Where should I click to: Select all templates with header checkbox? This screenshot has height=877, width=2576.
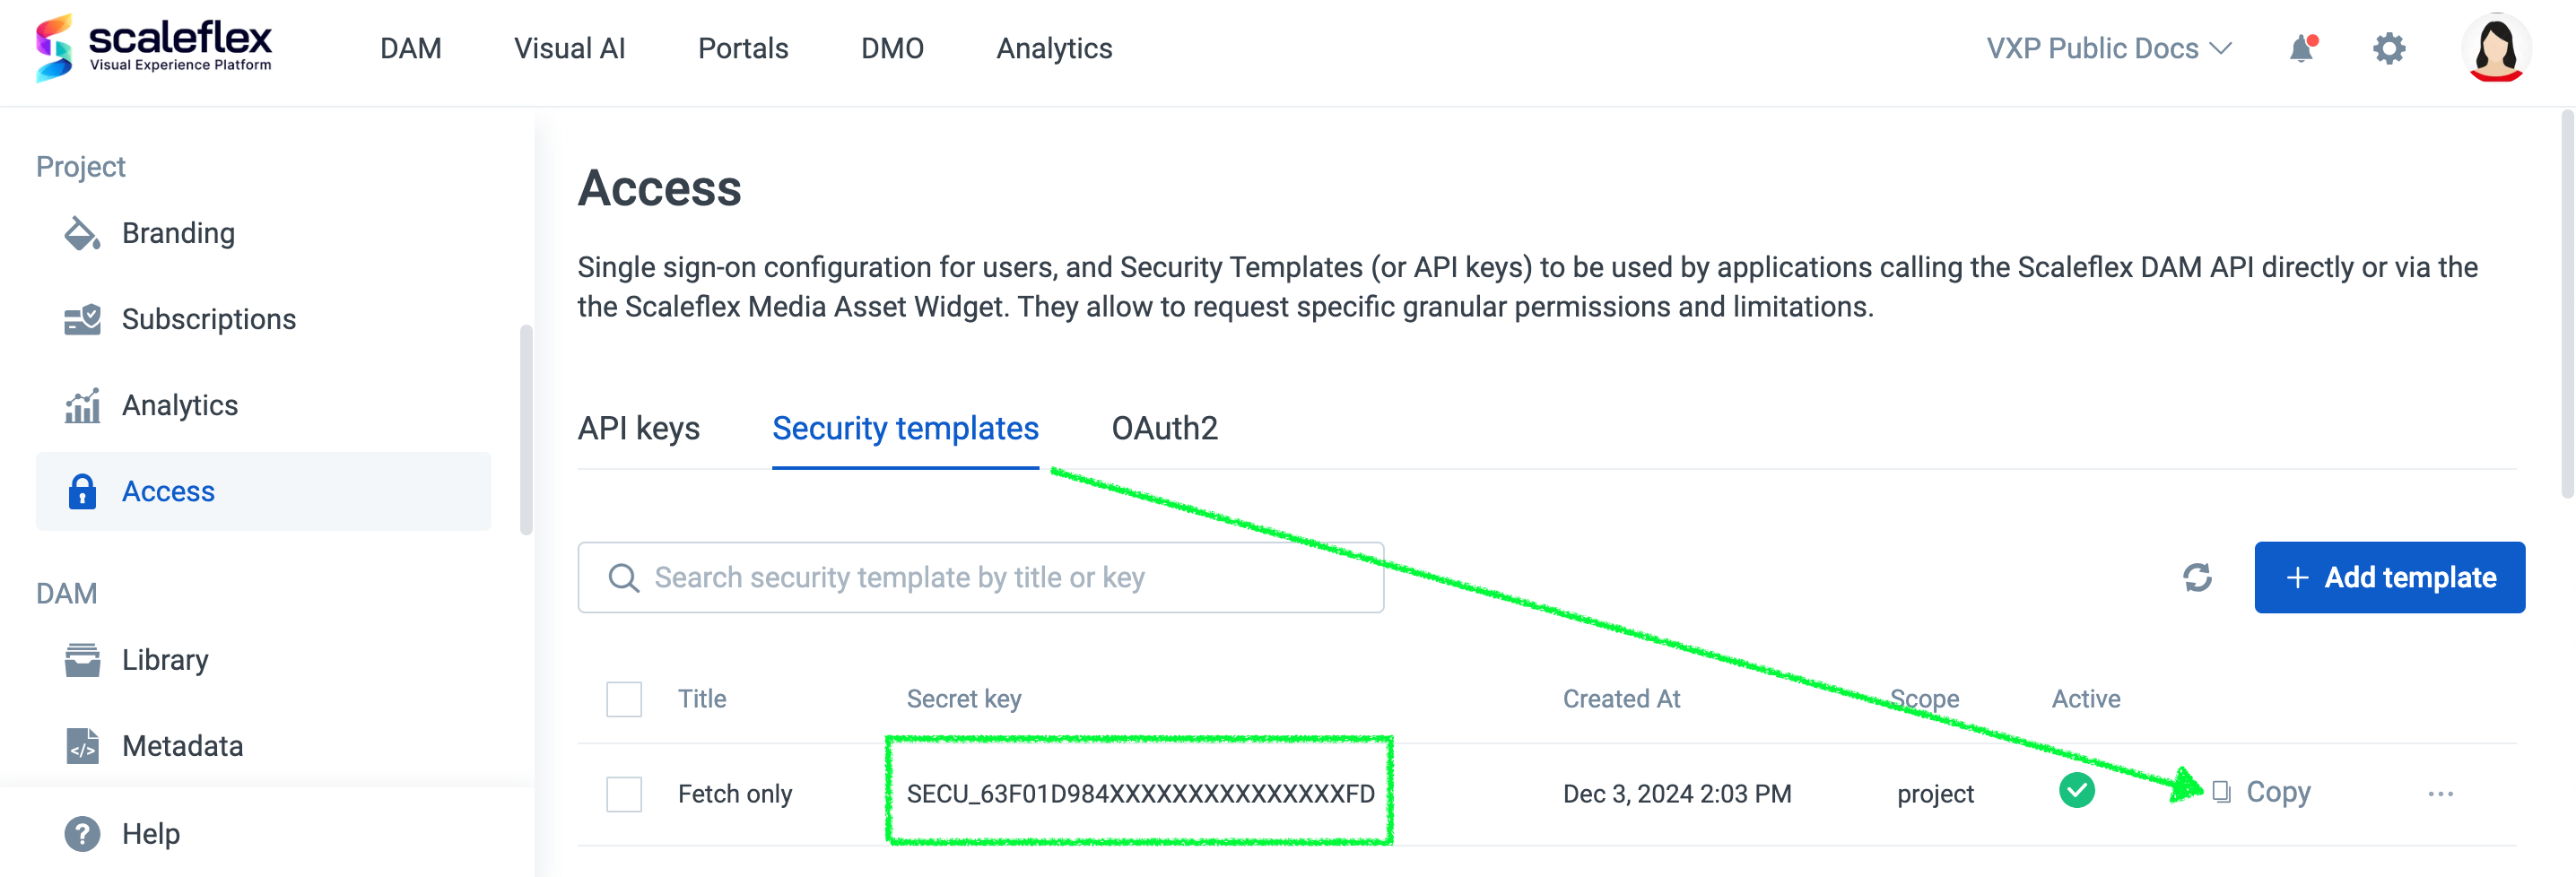[x=624, y=698]
